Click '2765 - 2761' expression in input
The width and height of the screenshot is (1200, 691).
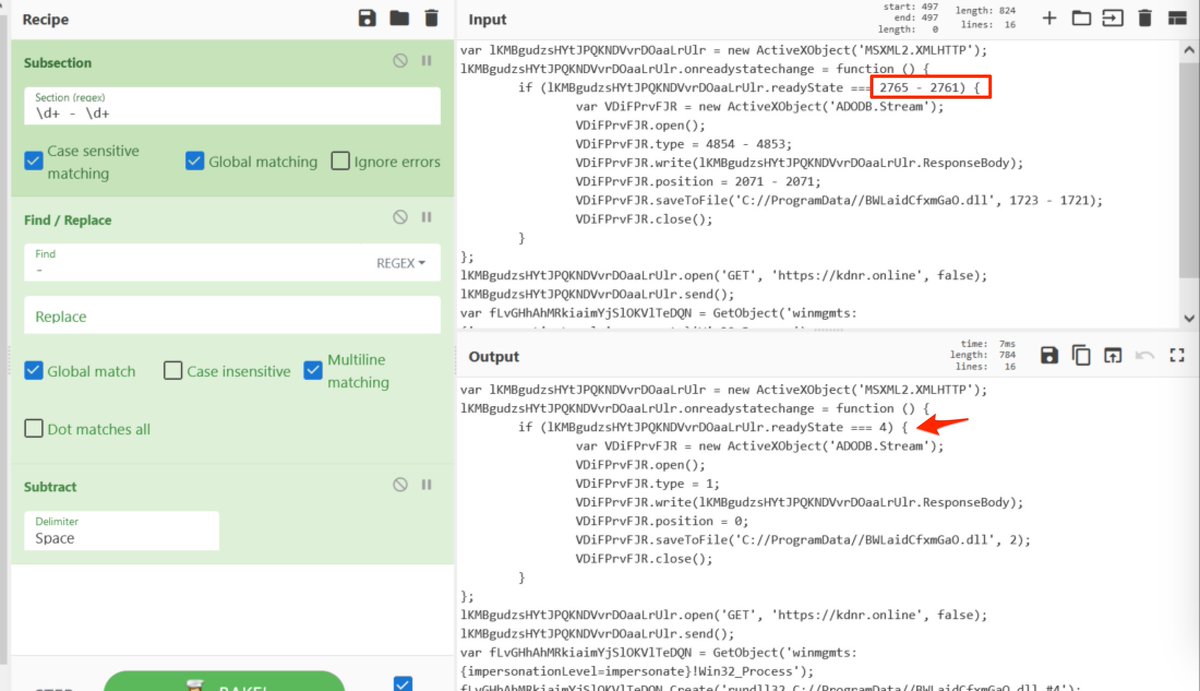(x=920, y=88)
